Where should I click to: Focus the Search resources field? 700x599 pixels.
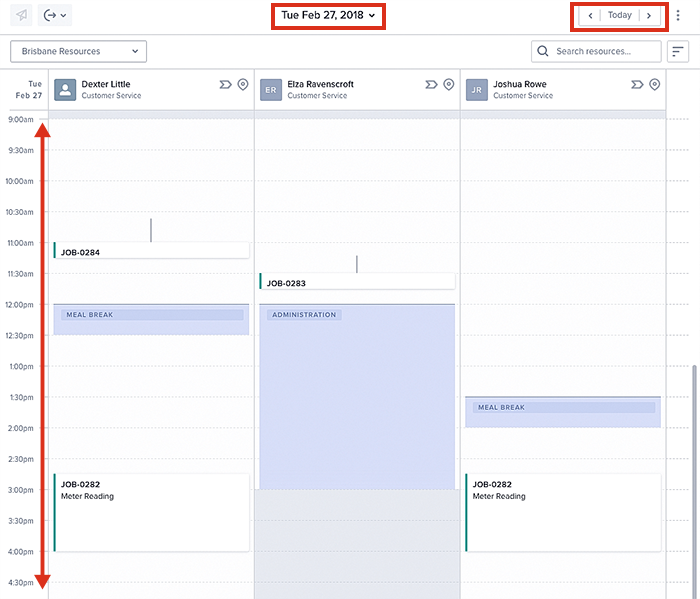point(596,51)
